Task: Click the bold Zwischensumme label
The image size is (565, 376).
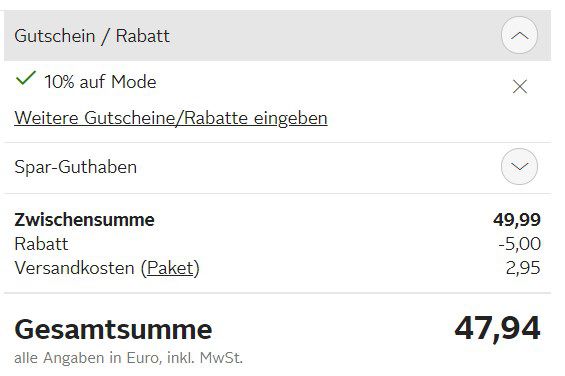Action: (x=84, y=220)
